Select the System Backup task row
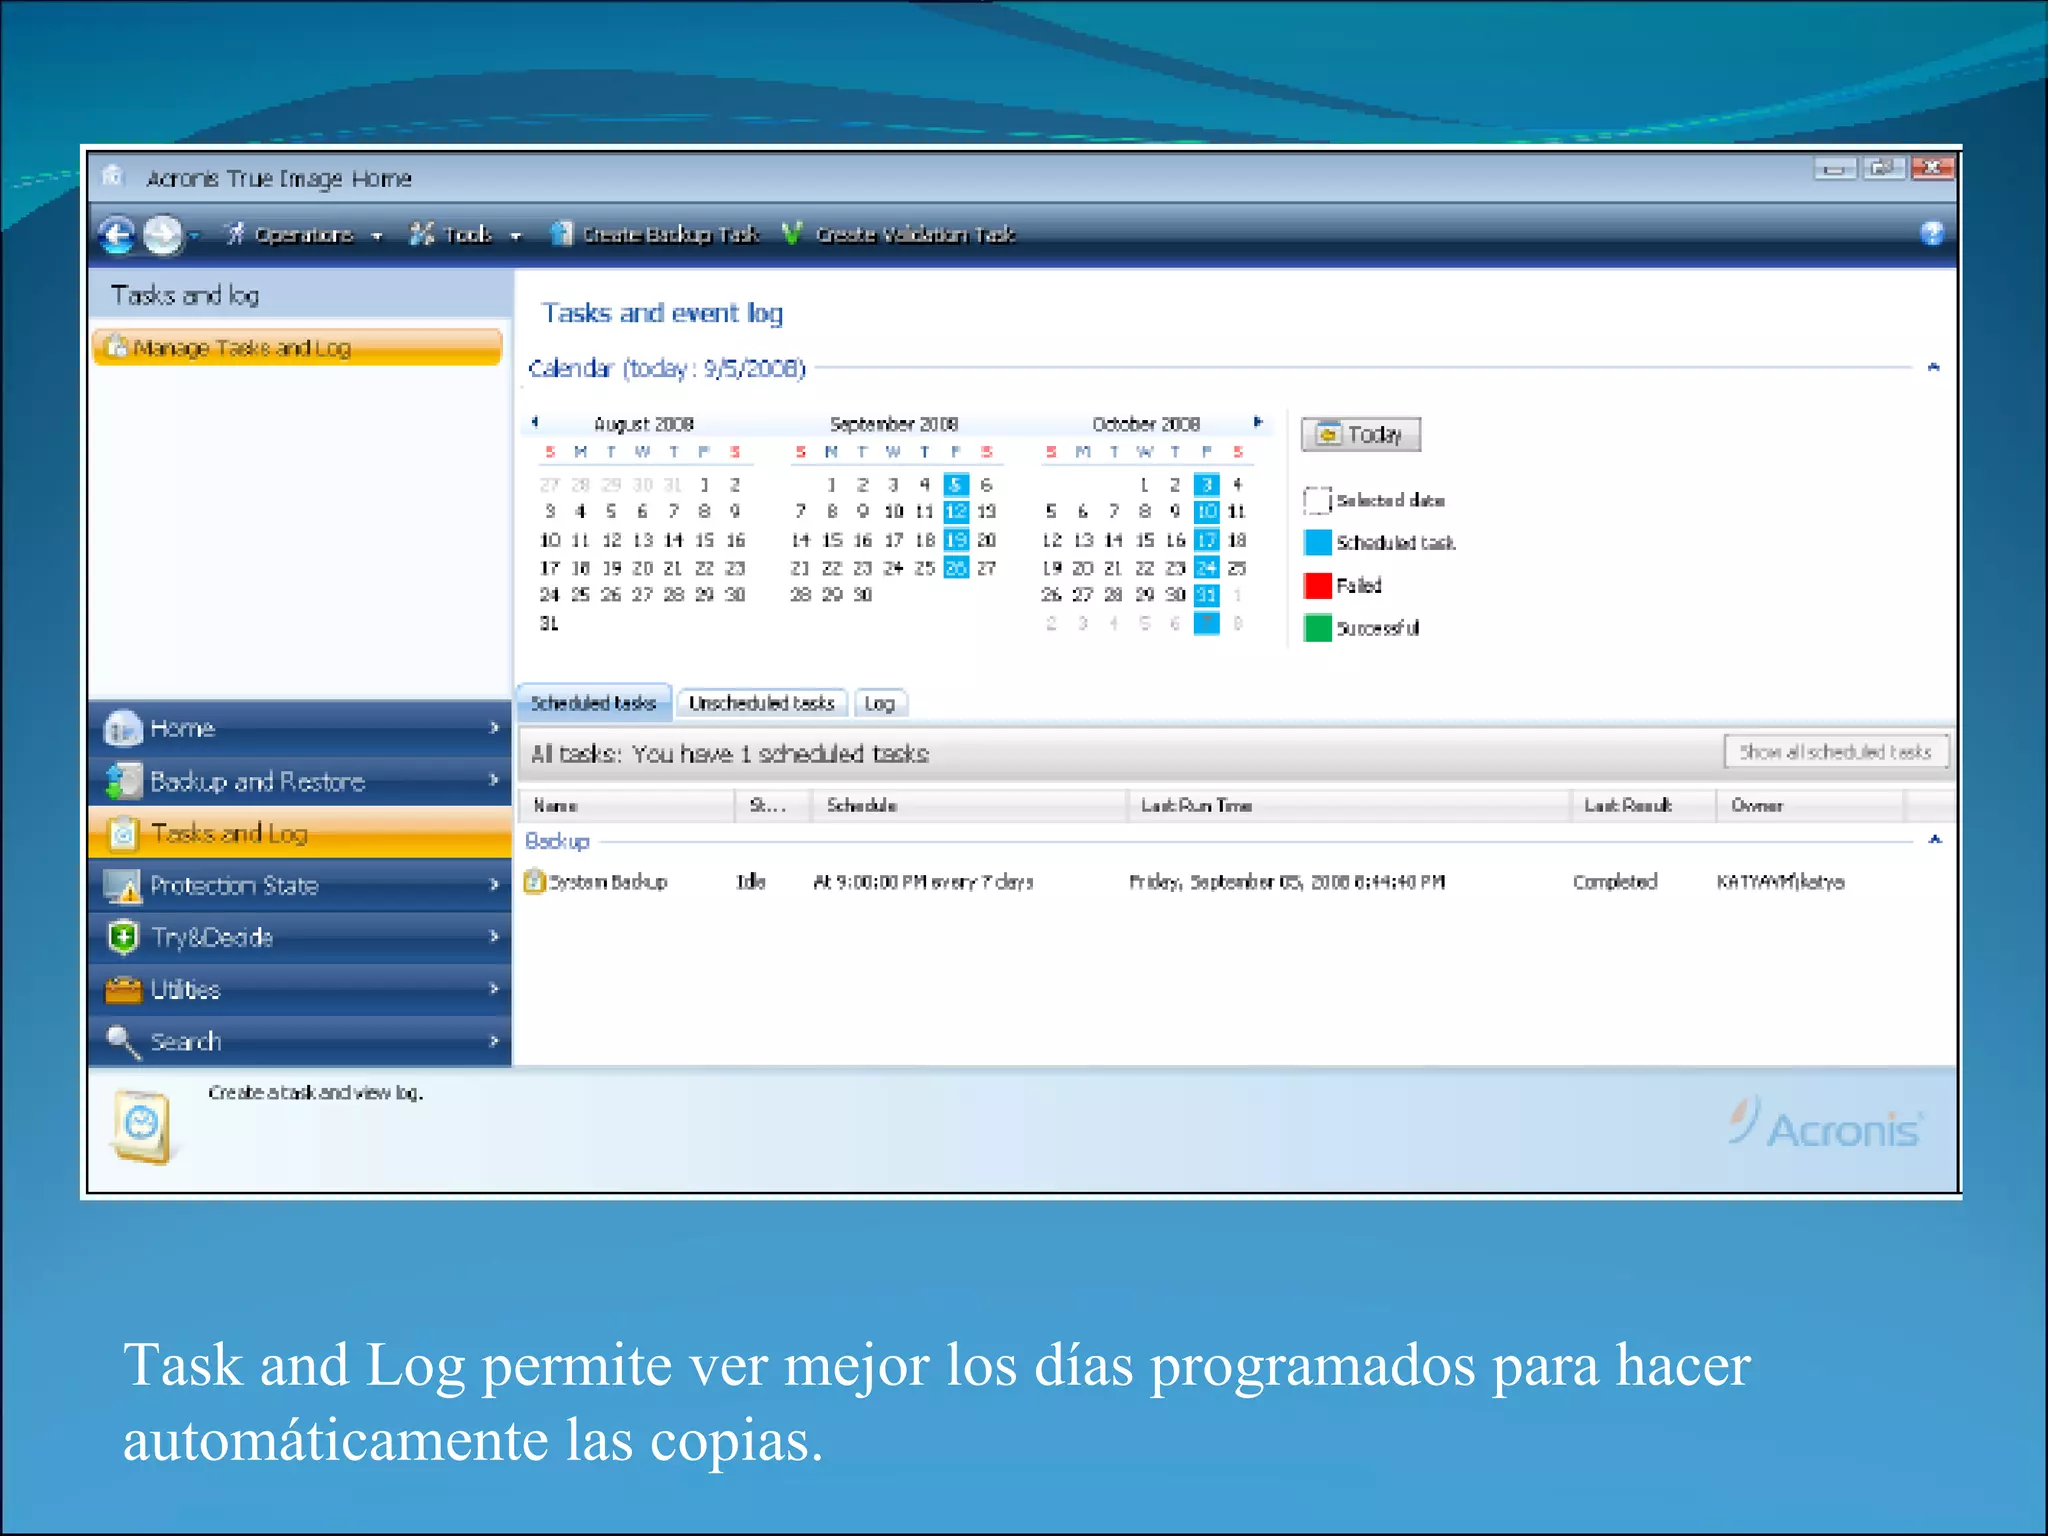Image resolution: width=2048 pixels, height=1536 pixels. (x=1236, y=882)
